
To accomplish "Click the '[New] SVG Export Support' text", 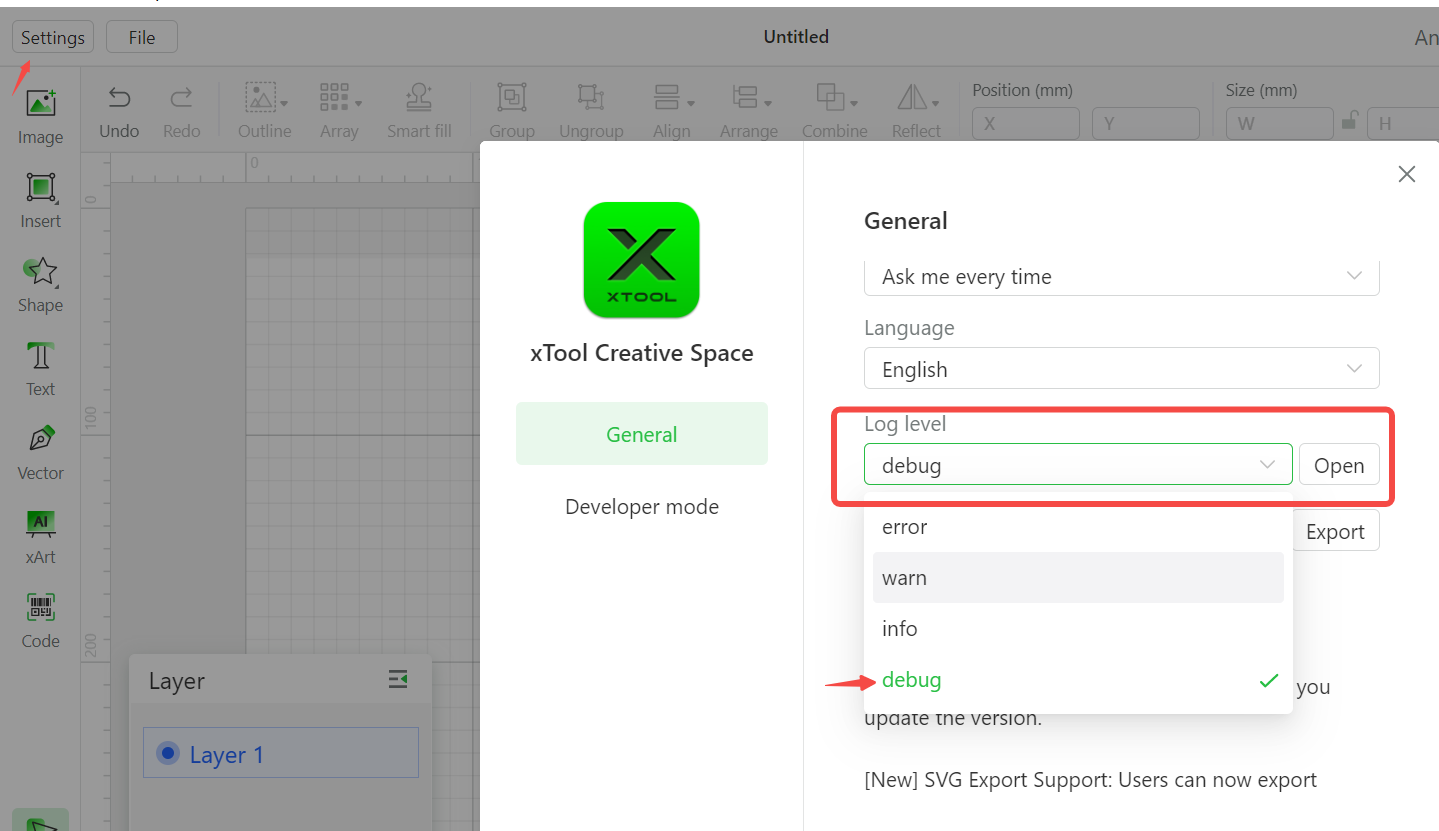I will click(x=1091, y=780).
